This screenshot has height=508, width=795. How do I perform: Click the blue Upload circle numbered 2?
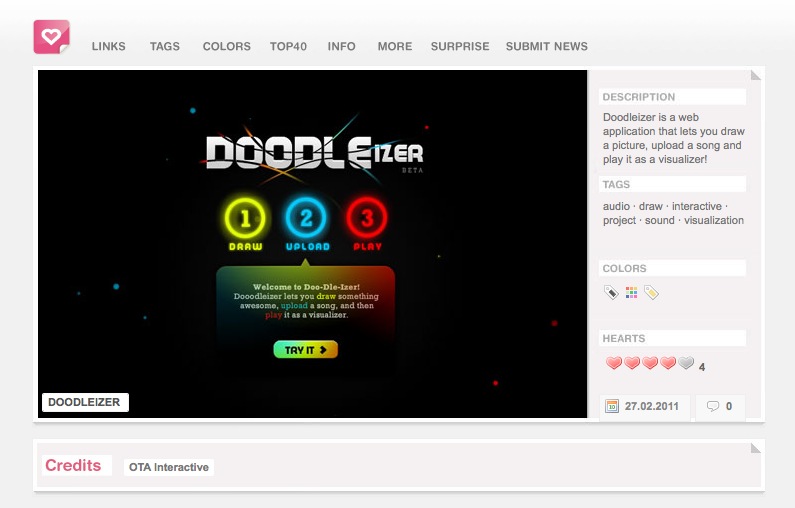306,218
